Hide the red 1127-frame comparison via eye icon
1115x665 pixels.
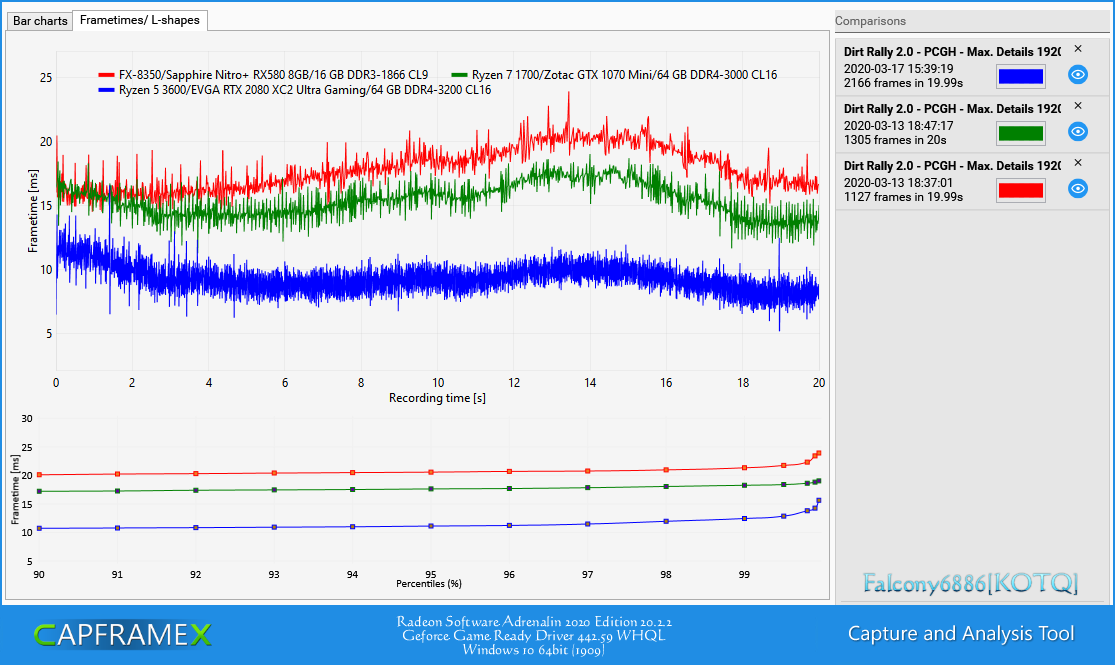pos(1078,188)
